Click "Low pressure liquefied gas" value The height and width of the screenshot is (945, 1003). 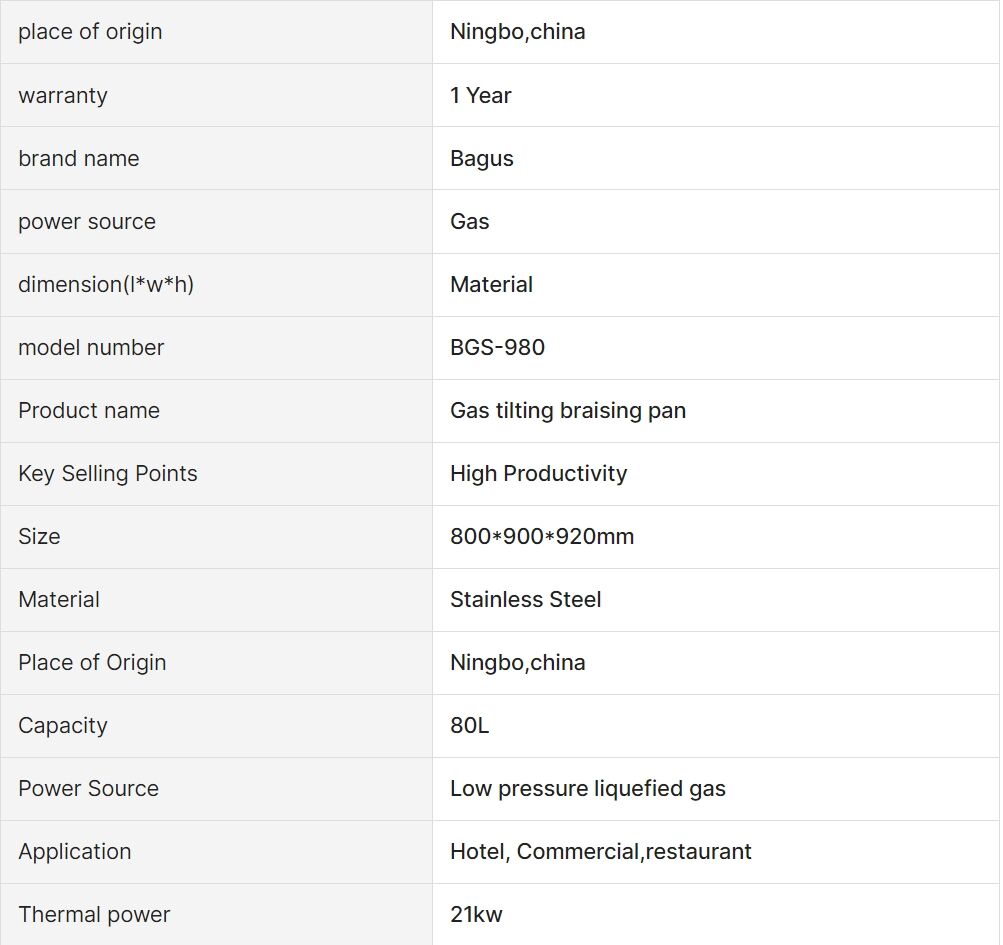588,789
